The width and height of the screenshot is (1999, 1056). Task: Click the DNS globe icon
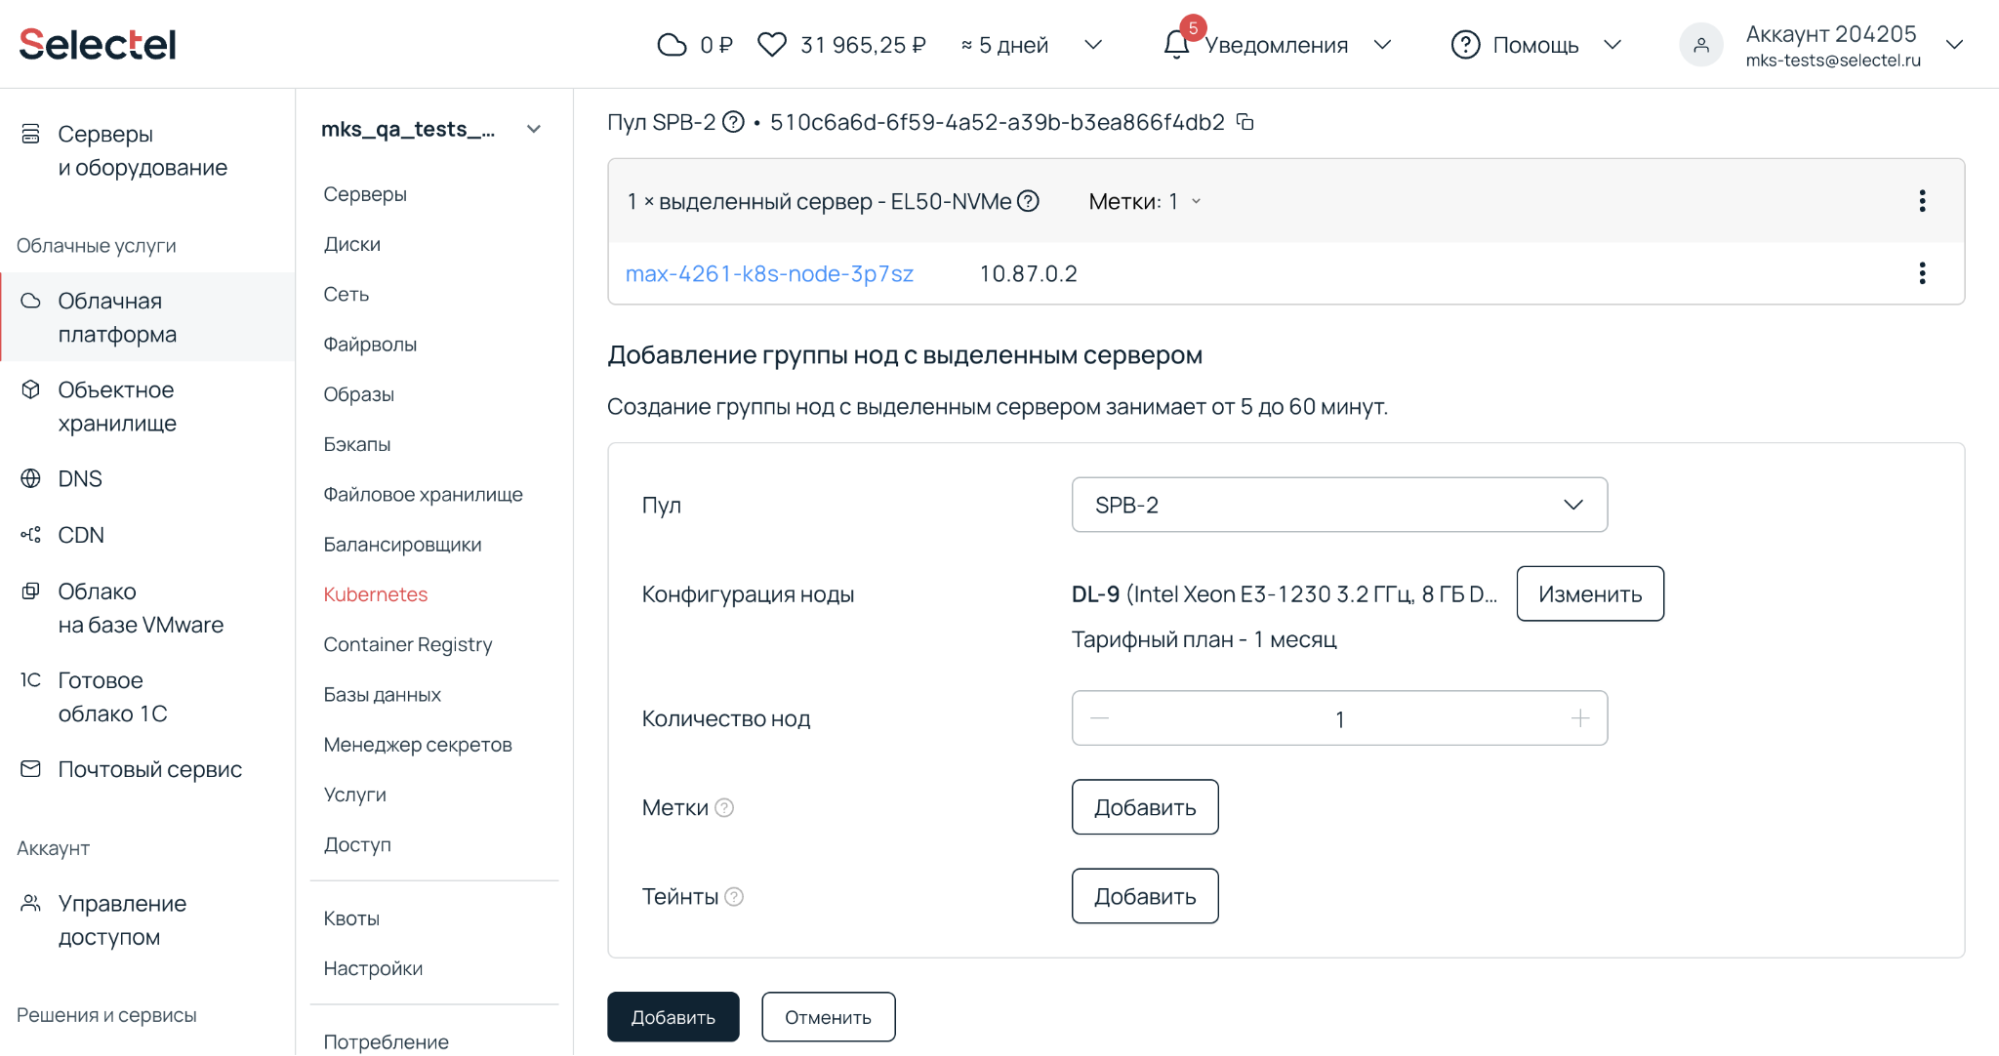[31, 478]
